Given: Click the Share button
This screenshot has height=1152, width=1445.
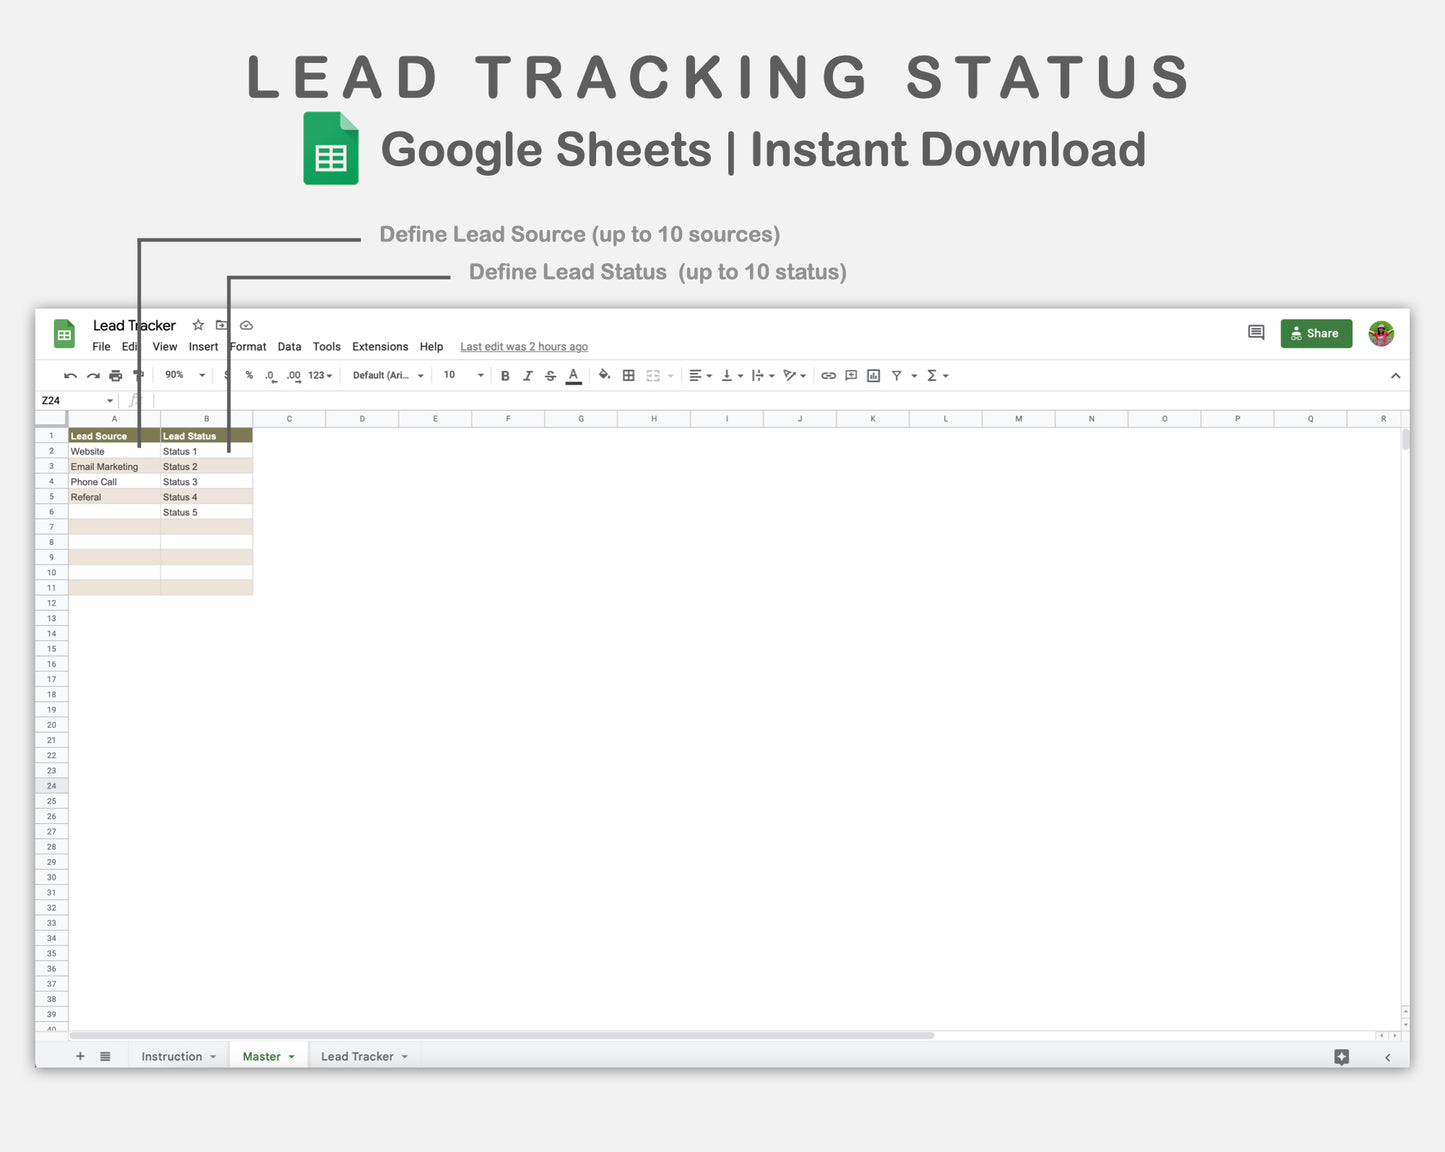Looking at the screenshot, I should [1316, 333].
